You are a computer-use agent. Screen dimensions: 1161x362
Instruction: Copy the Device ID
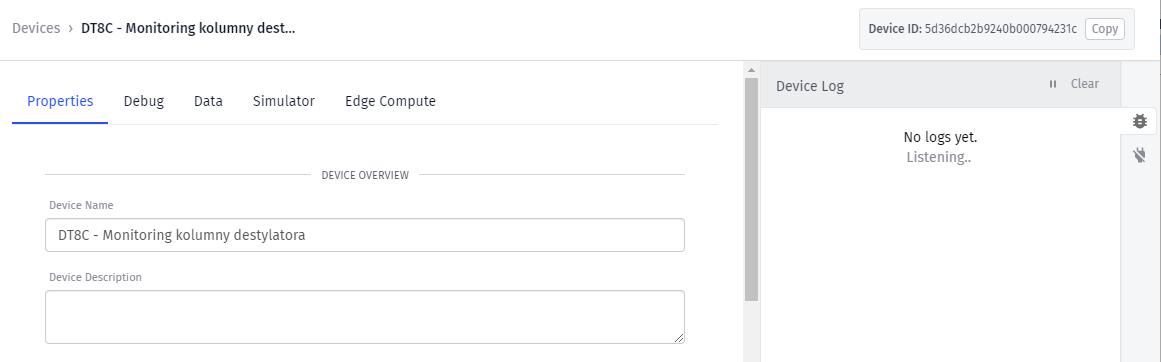click(1105, 29)
